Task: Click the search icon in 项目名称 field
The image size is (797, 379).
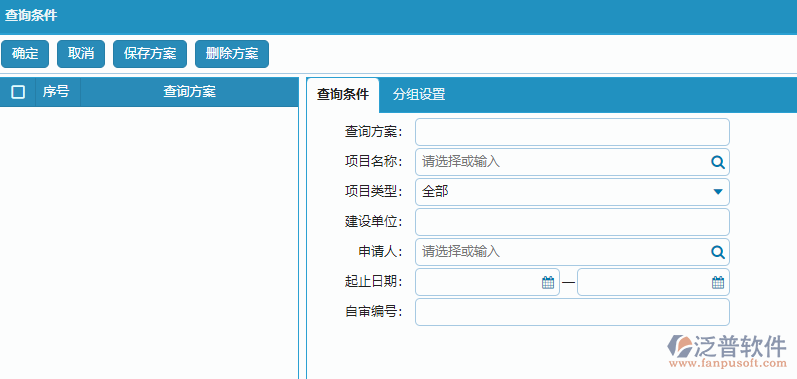Action: tap(717, 162)
